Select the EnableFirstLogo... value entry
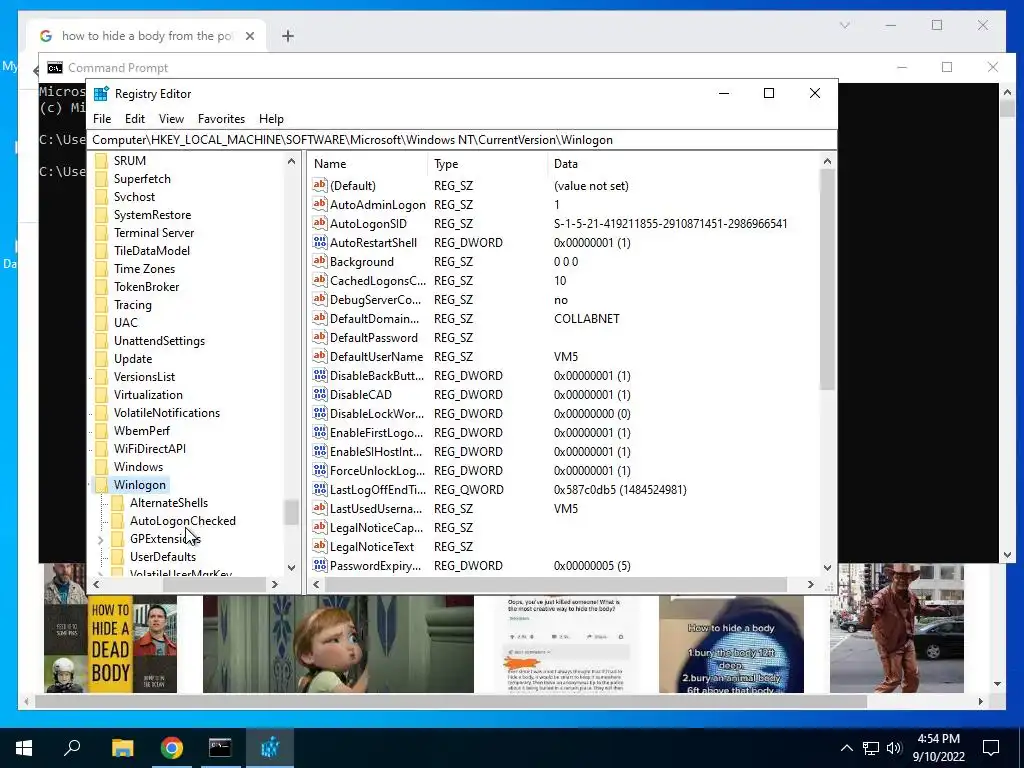The height and width of the screenshot is (768, 1024). coord(376,432)
